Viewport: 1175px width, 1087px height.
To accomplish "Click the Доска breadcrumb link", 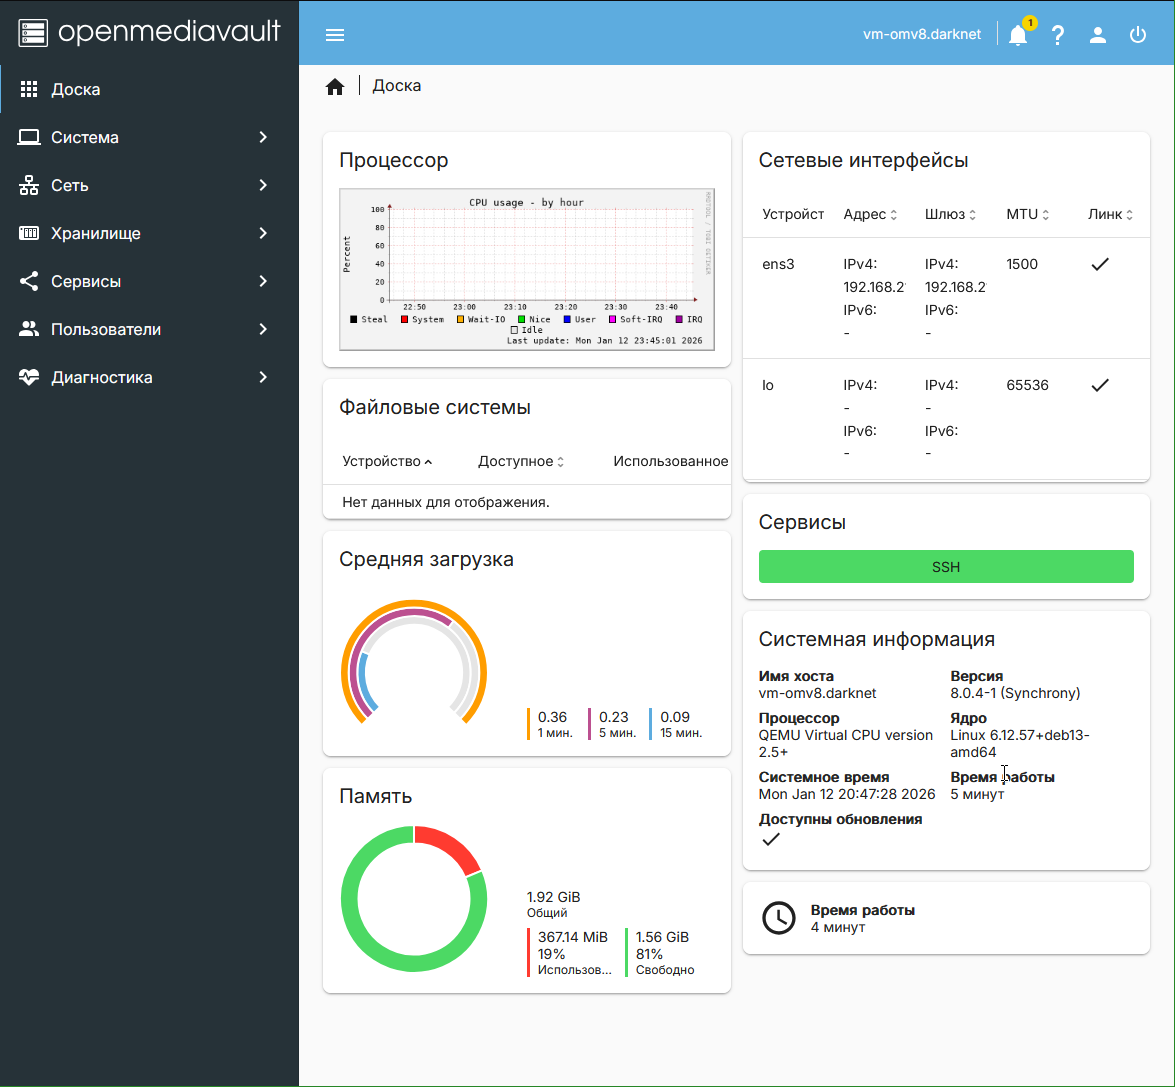I will [x=397, y=86].
